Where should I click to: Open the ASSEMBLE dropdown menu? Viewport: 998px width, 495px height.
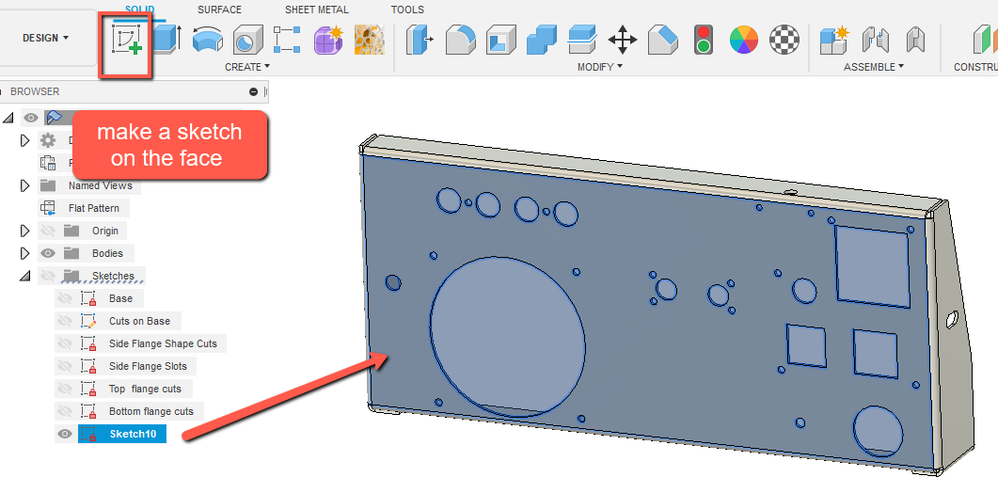[874, 67]
